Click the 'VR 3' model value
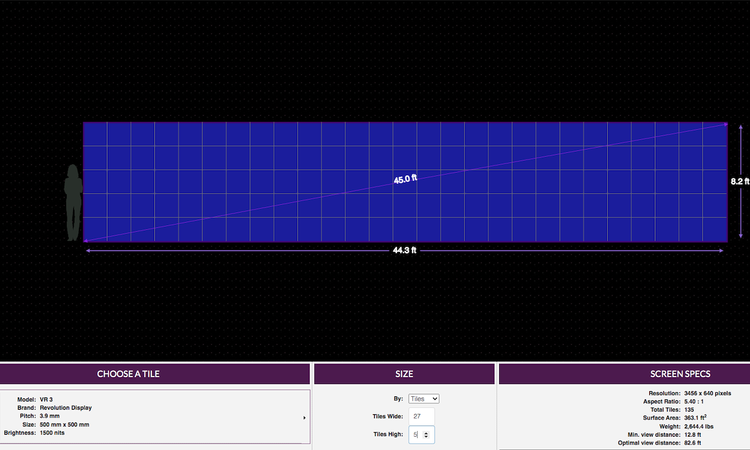Viewport: 750px width, 450px height. point(46,399)
